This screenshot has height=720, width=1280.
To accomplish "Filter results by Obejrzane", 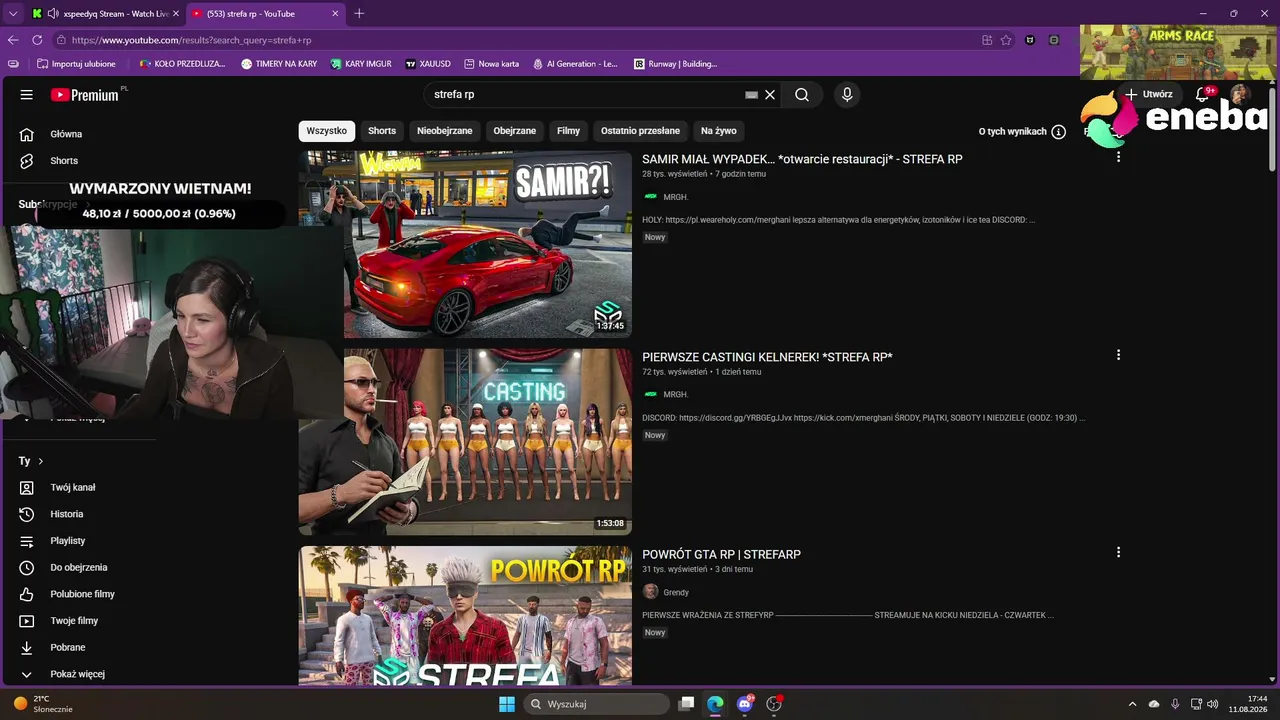I will pos(515,131).
